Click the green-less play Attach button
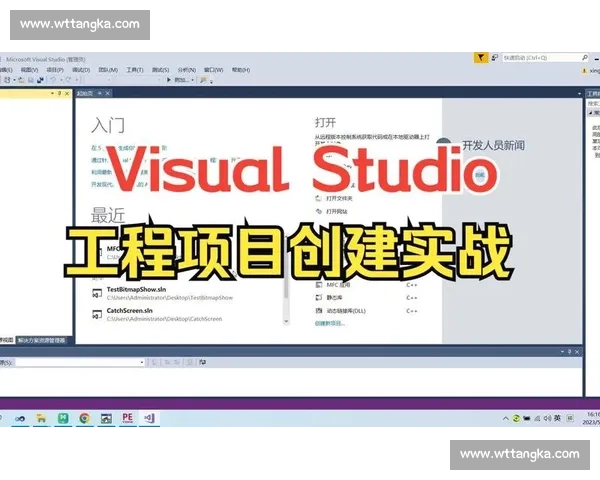600x480 pixels. [178, 80]
